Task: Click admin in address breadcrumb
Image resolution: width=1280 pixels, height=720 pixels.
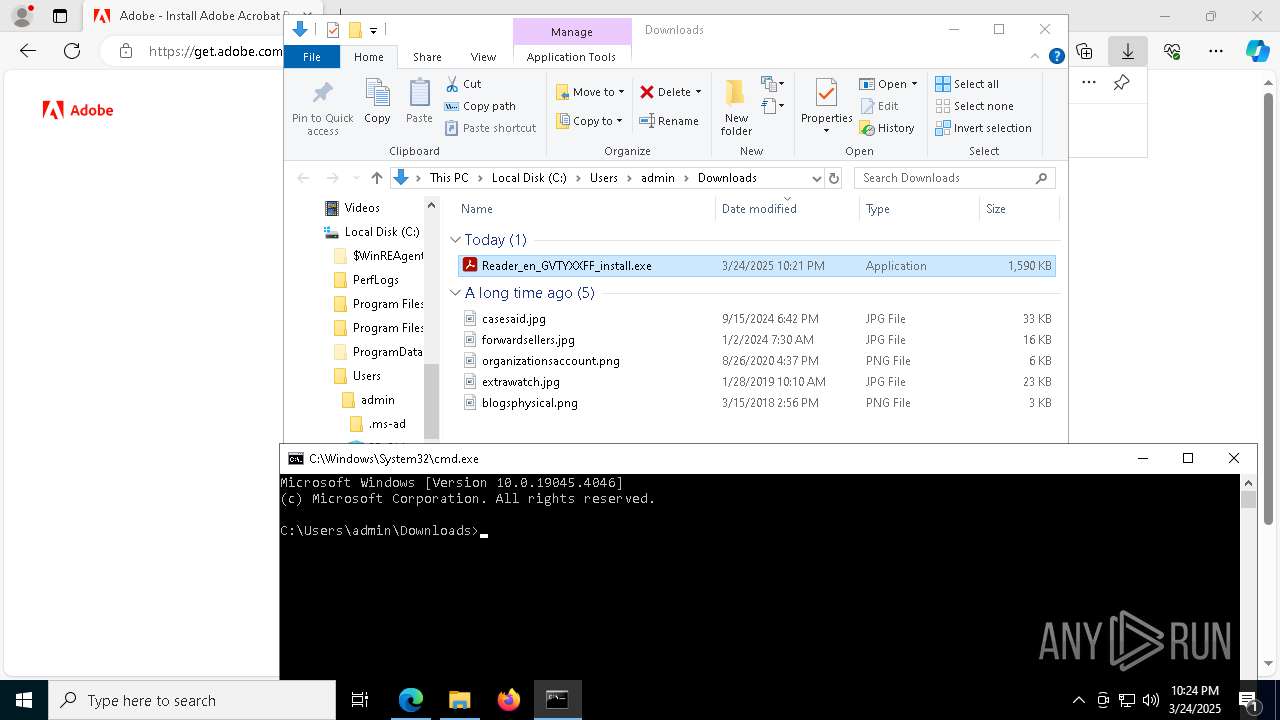Action: (x=658, y=178)
